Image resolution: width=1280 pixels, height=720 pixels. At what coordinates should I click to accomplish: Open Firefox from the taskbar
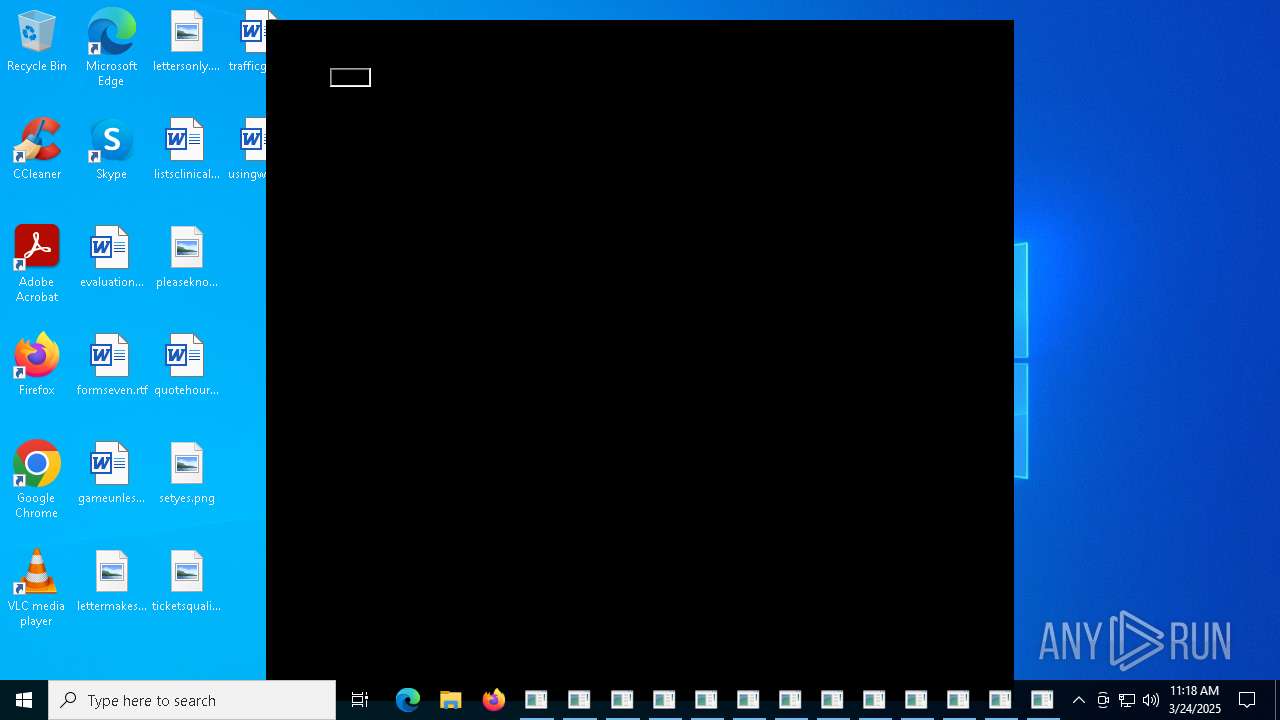[494, 700]
